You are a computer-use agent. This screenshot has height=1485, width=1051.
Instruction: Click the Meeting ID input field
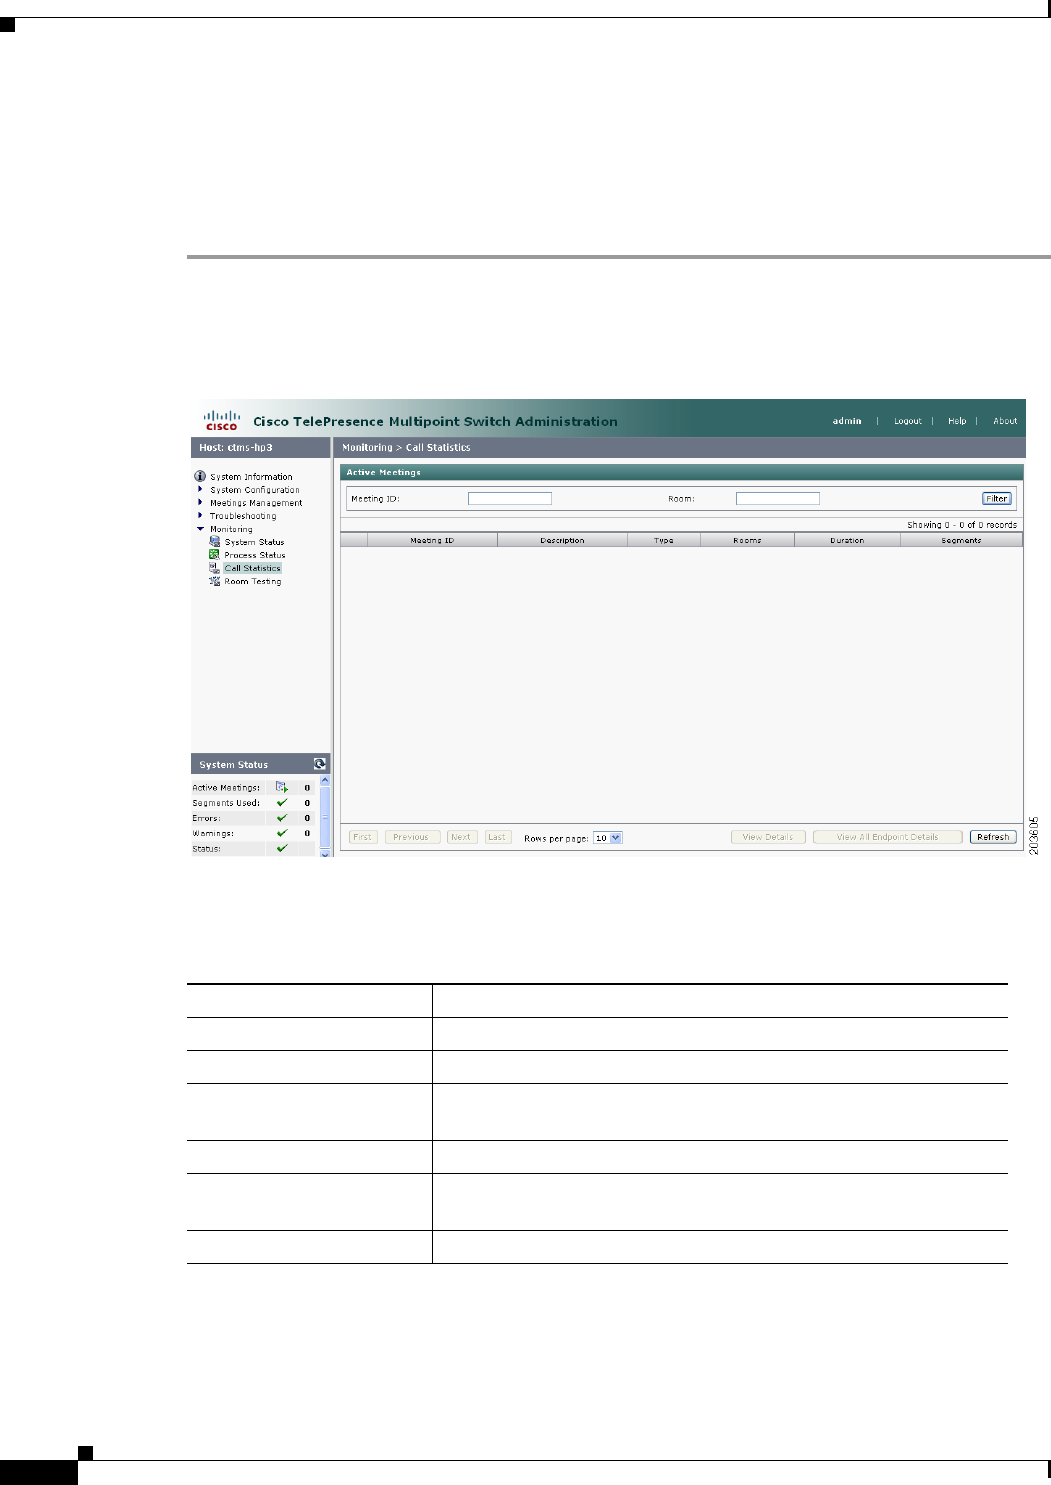[x=510, y=498]
